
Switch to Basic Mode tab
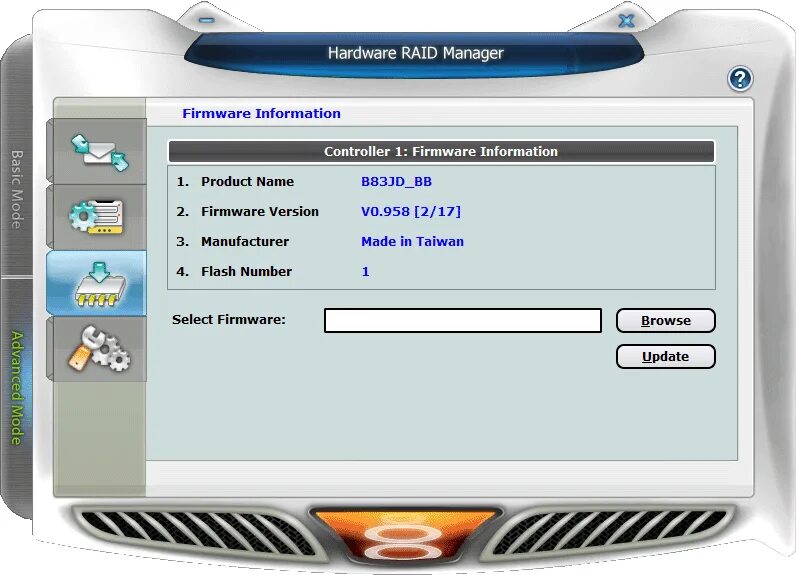pos(17,189)
